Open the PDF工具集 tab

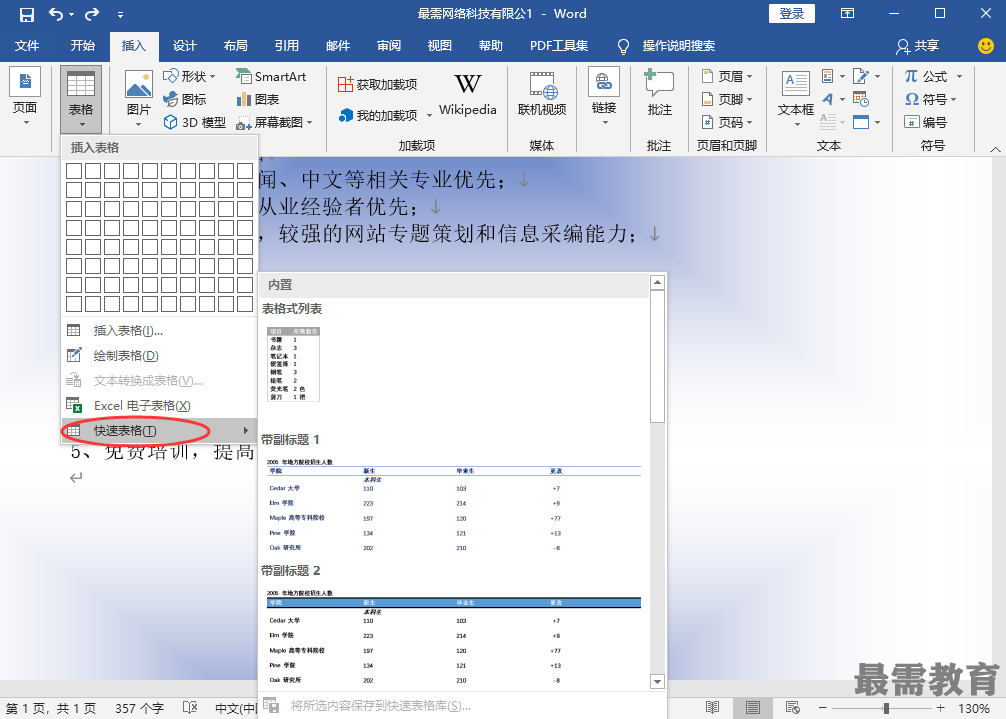(x=559, y=46)
